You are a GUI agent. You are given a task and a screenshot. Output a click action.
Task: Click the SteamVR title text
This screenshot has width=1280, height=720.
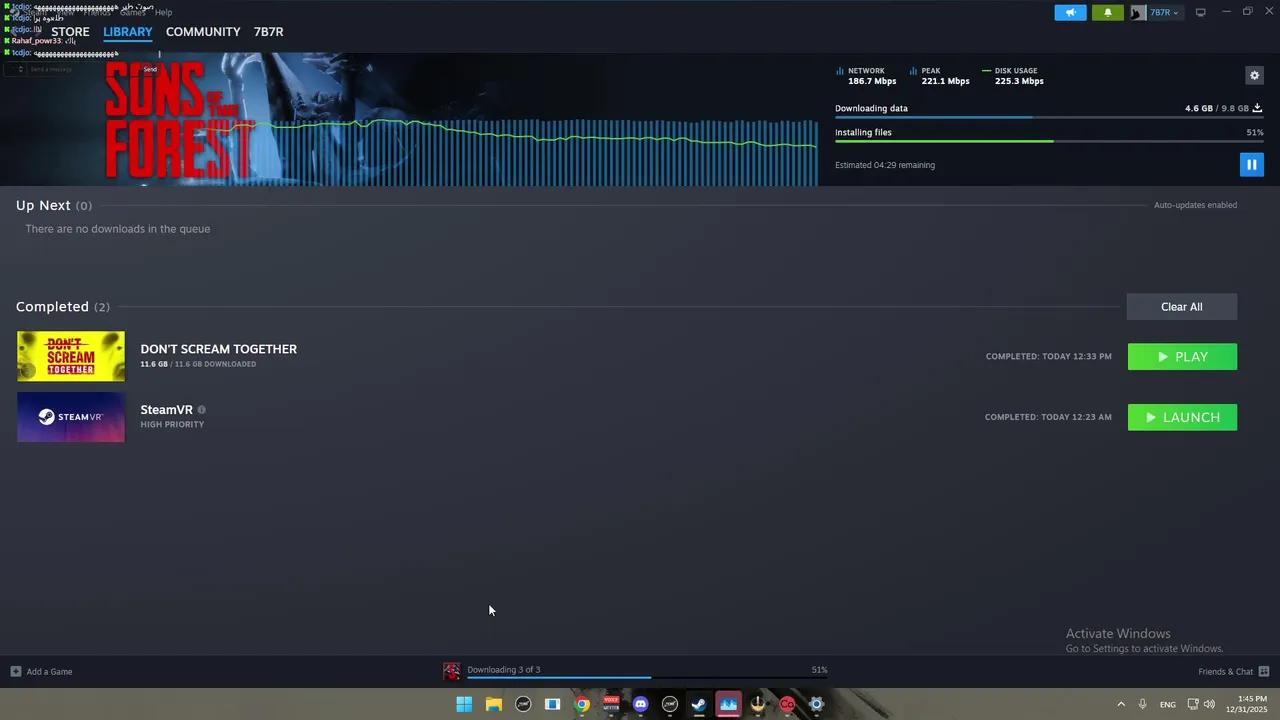coord(166,410)
